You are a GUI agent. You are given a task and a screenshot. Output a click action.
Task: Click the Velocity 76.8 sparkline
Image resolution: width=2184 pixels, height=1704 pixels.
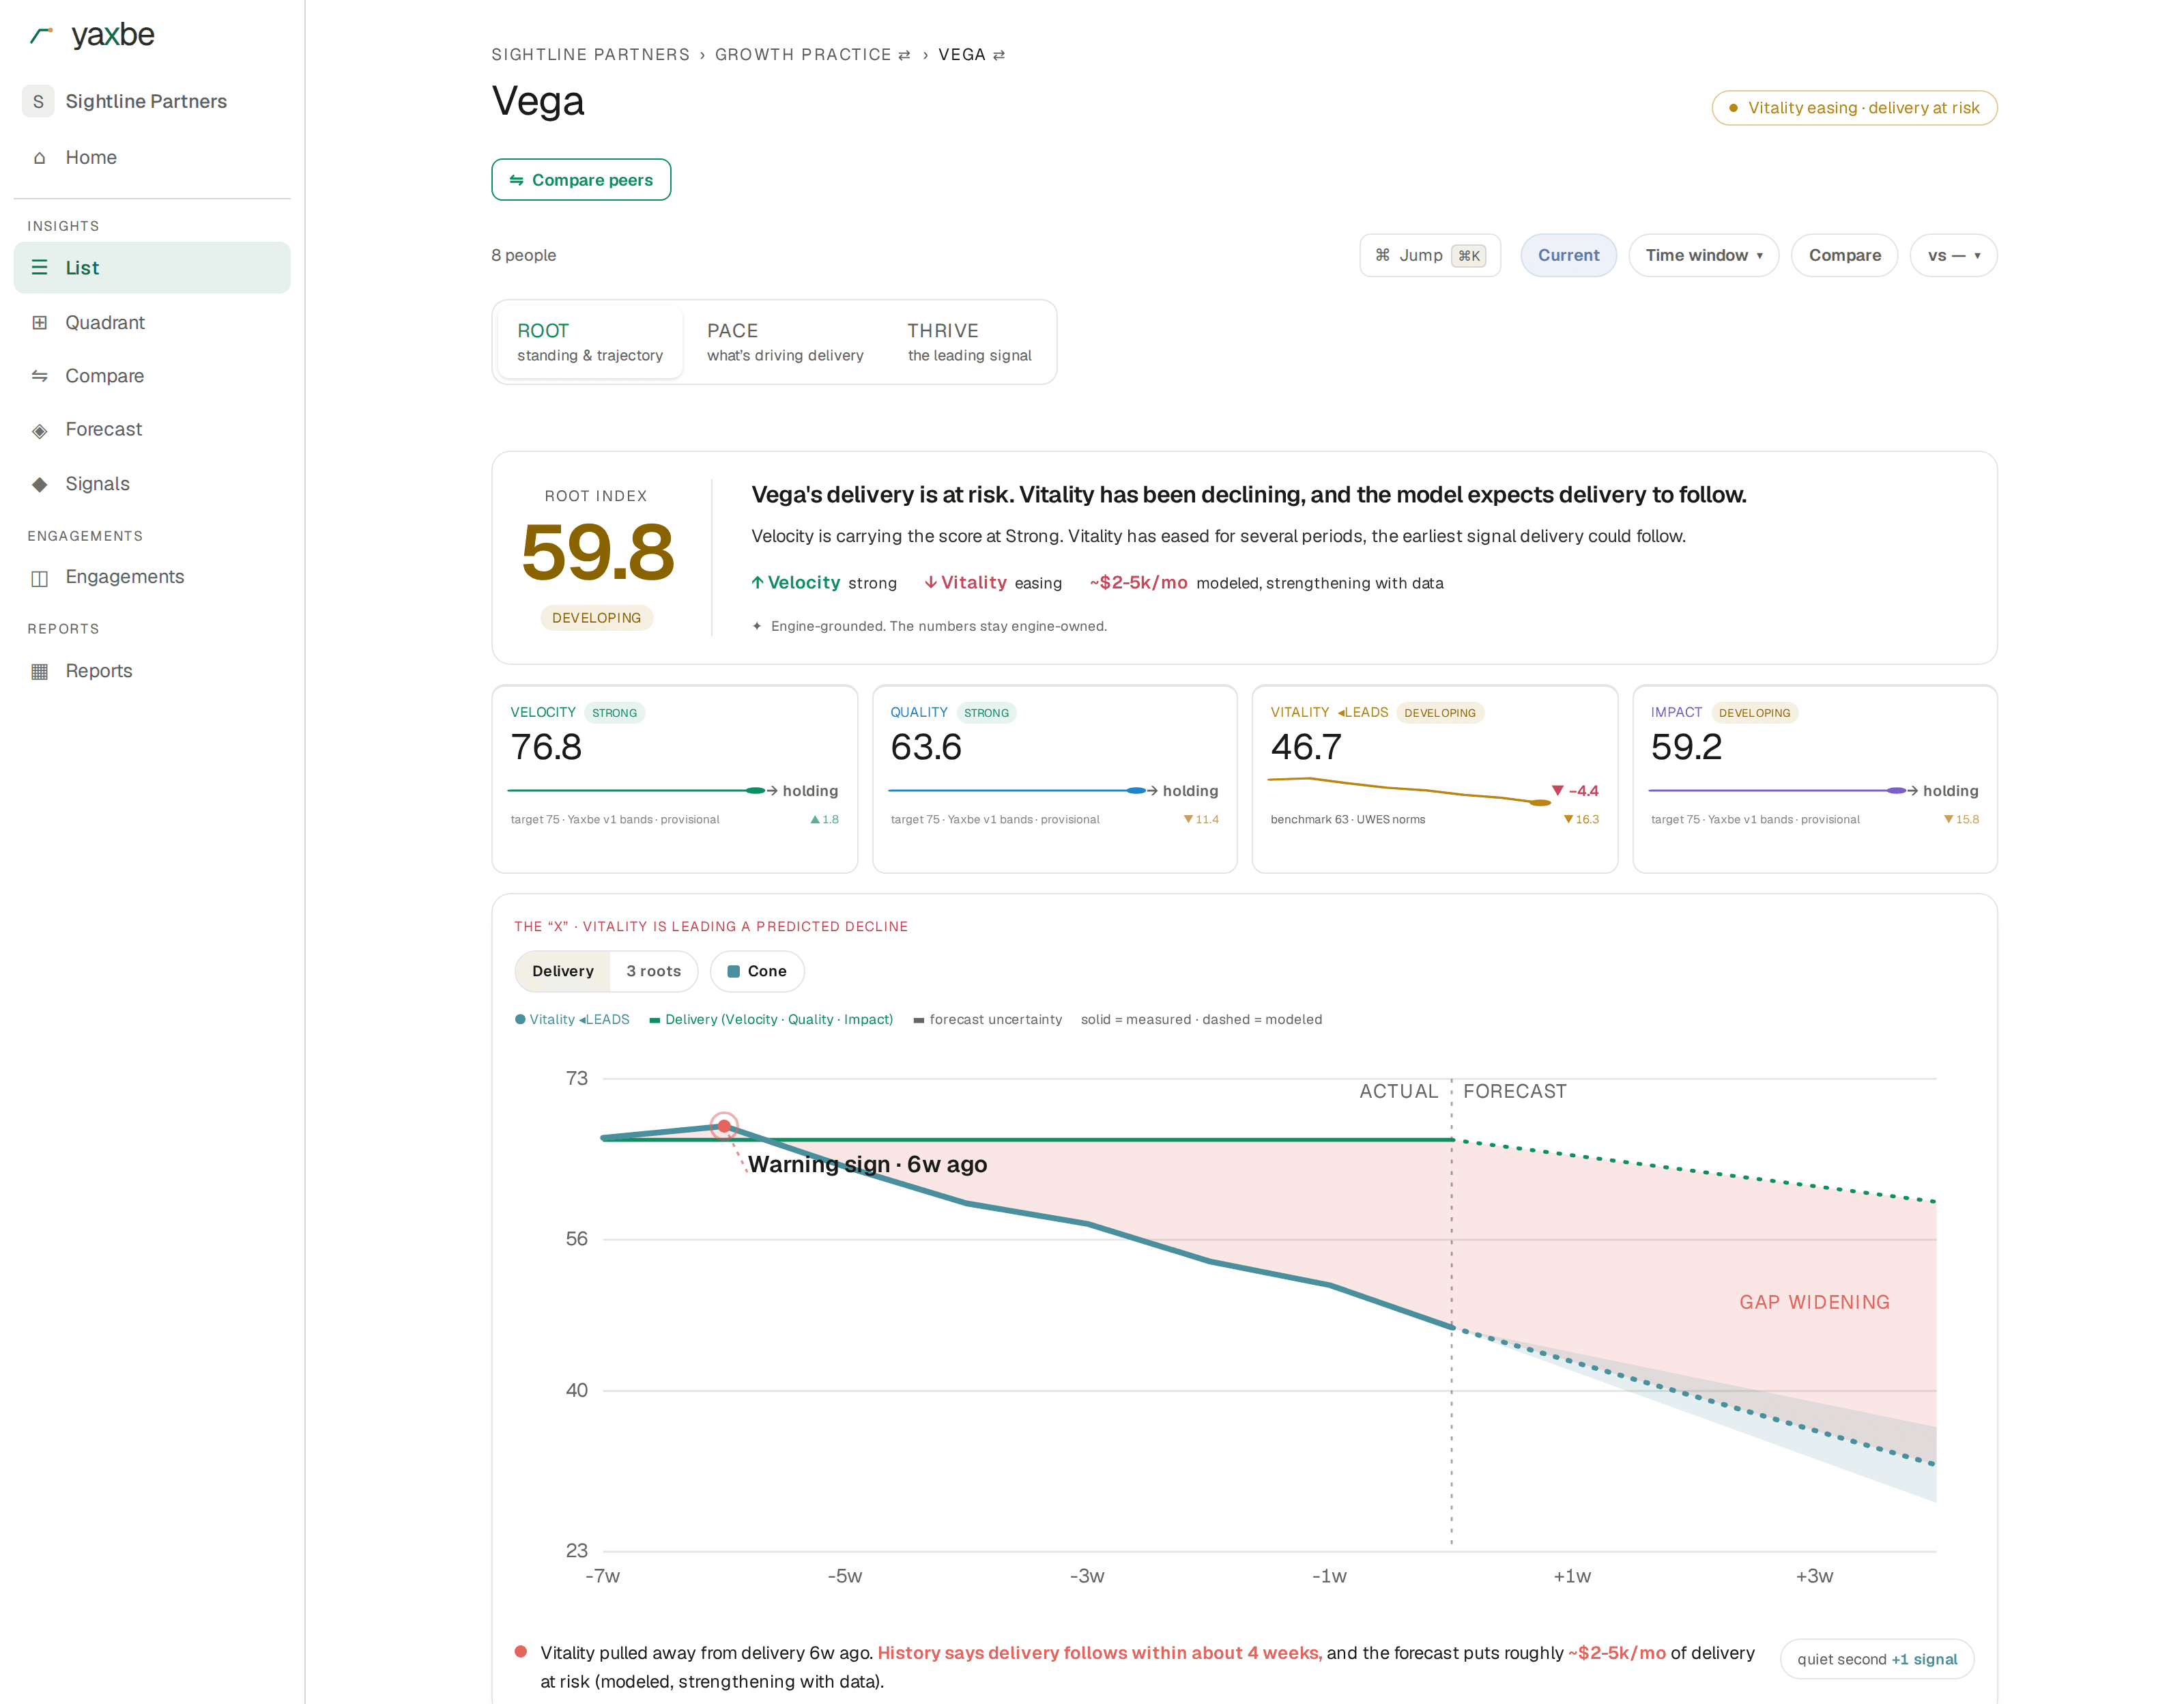[x=636, y=791]
